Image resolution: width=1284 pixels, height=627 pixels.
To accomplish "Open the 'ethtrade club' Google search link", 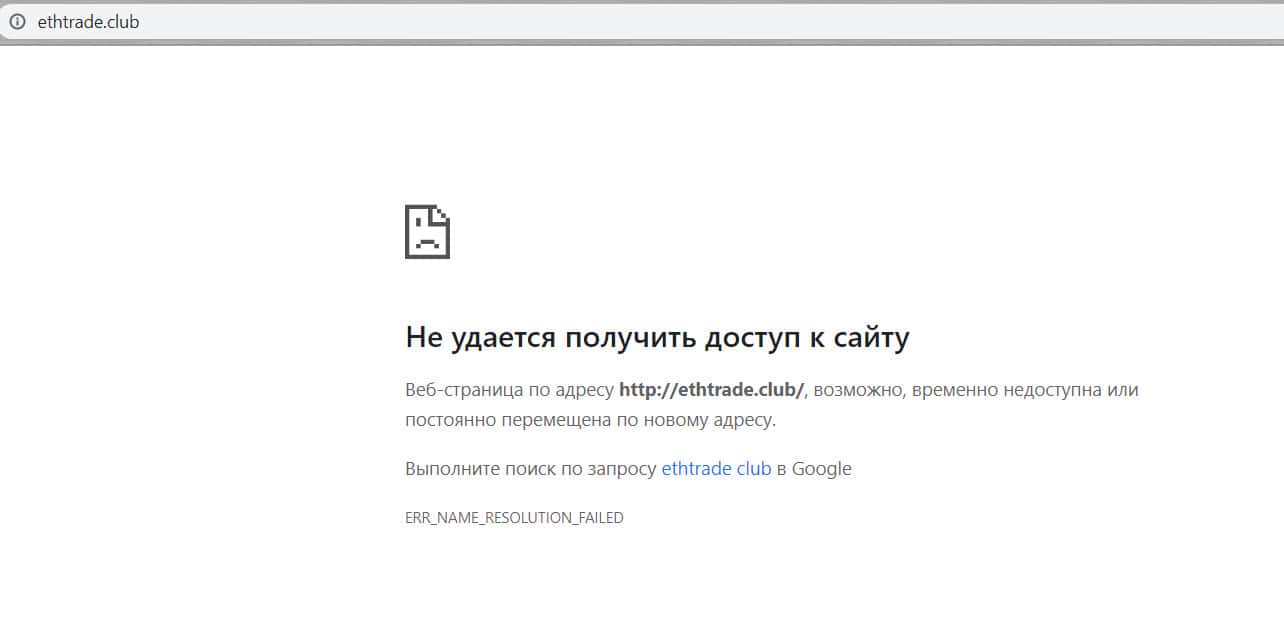I will [x=716, y=468].
